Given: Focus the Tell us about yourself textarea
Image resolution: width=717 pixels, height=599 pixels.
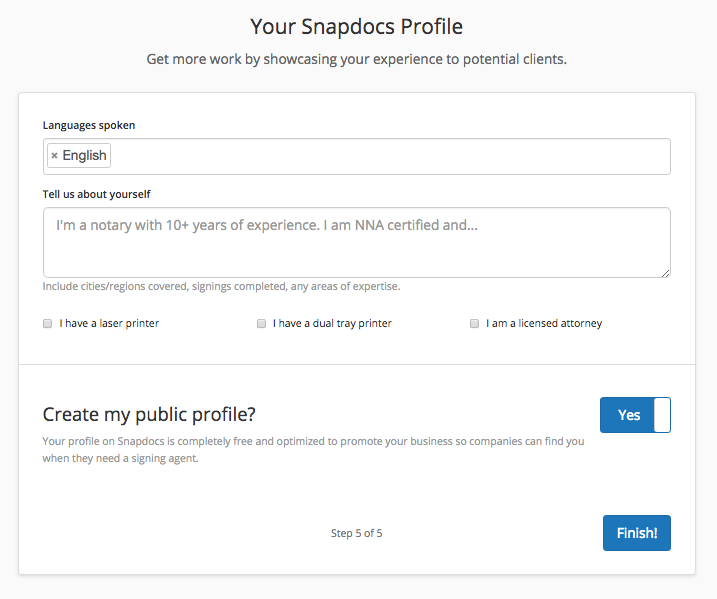Looking at the screenshot, I should click(356, 241).
